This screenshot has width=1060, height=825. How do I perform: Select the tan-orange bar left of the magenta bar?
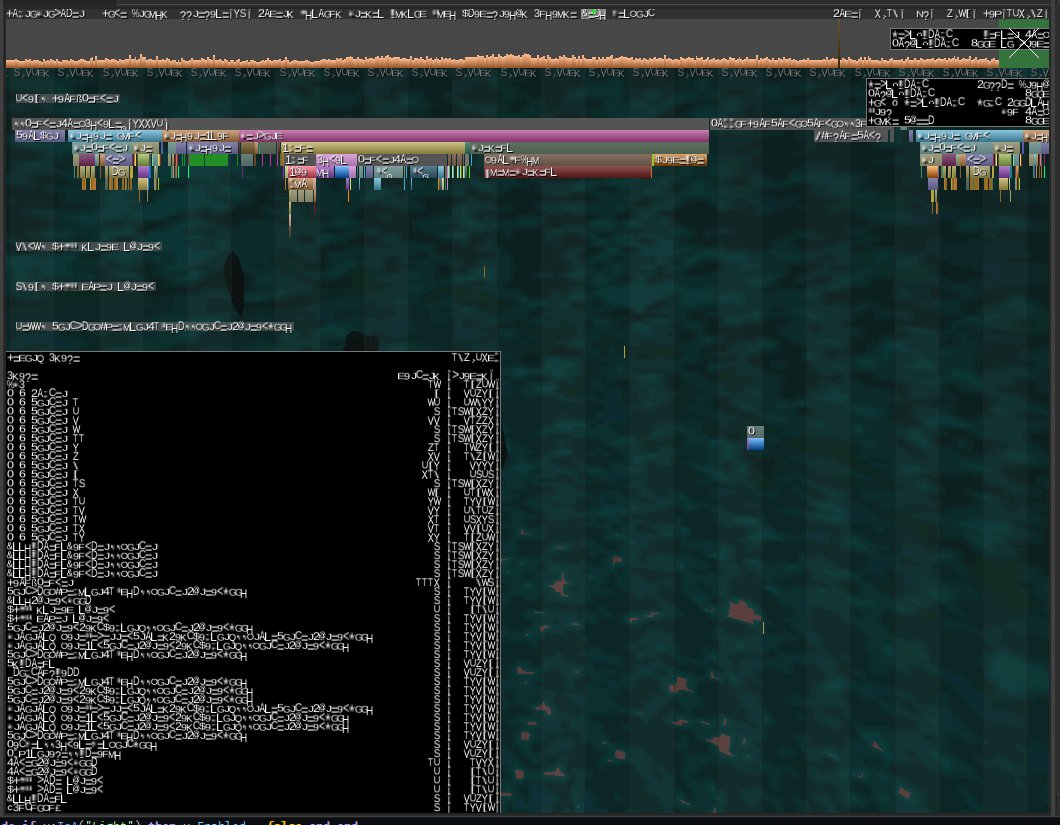tap(201, 137)
